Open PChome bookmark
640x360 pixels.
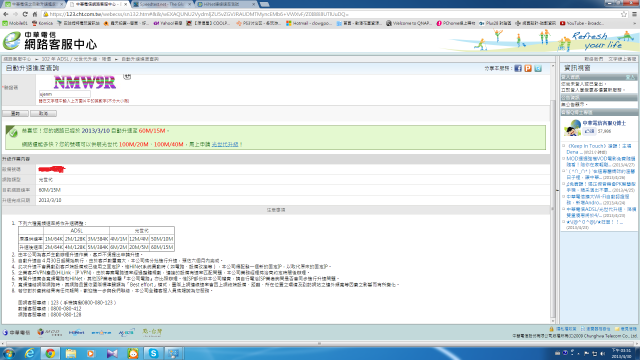[x=456, y=23]
